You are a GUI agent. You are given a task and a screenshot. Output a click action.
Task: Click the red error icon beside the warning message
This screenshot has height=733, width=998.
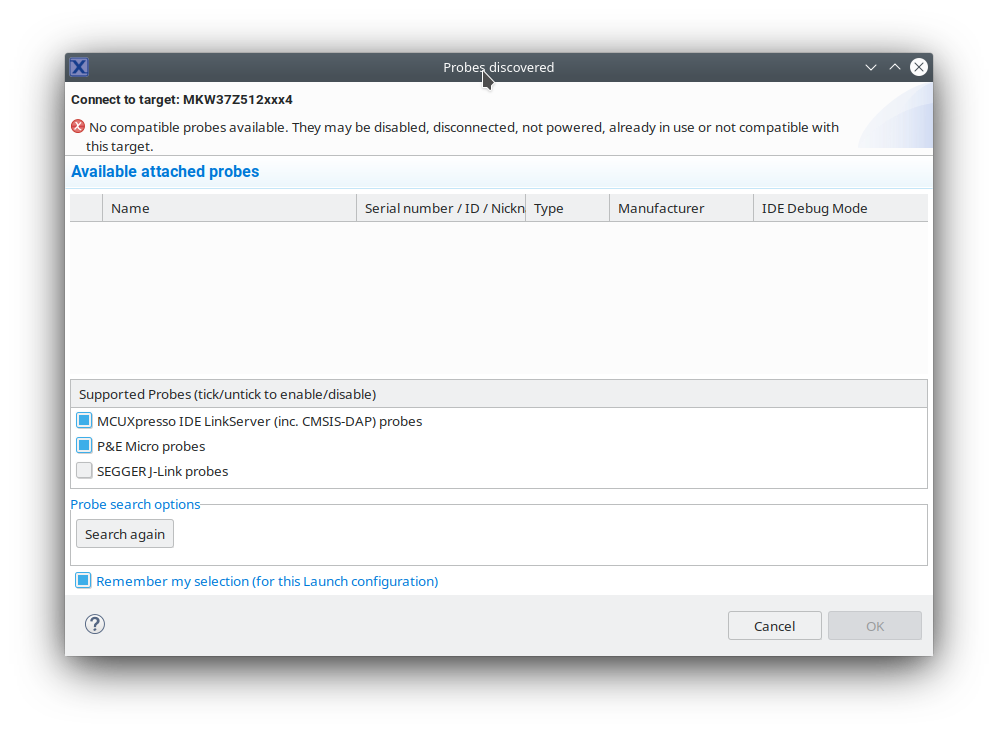(x=78, y=127)
